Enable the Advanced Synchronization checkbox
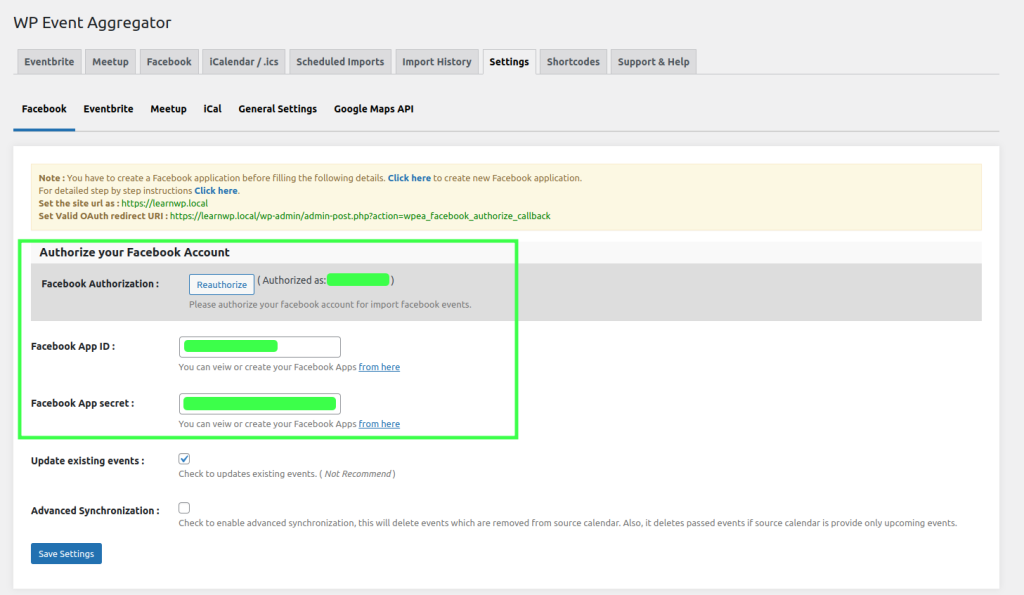This screenshot has height=595, width=1024. (x=184, y=508)
